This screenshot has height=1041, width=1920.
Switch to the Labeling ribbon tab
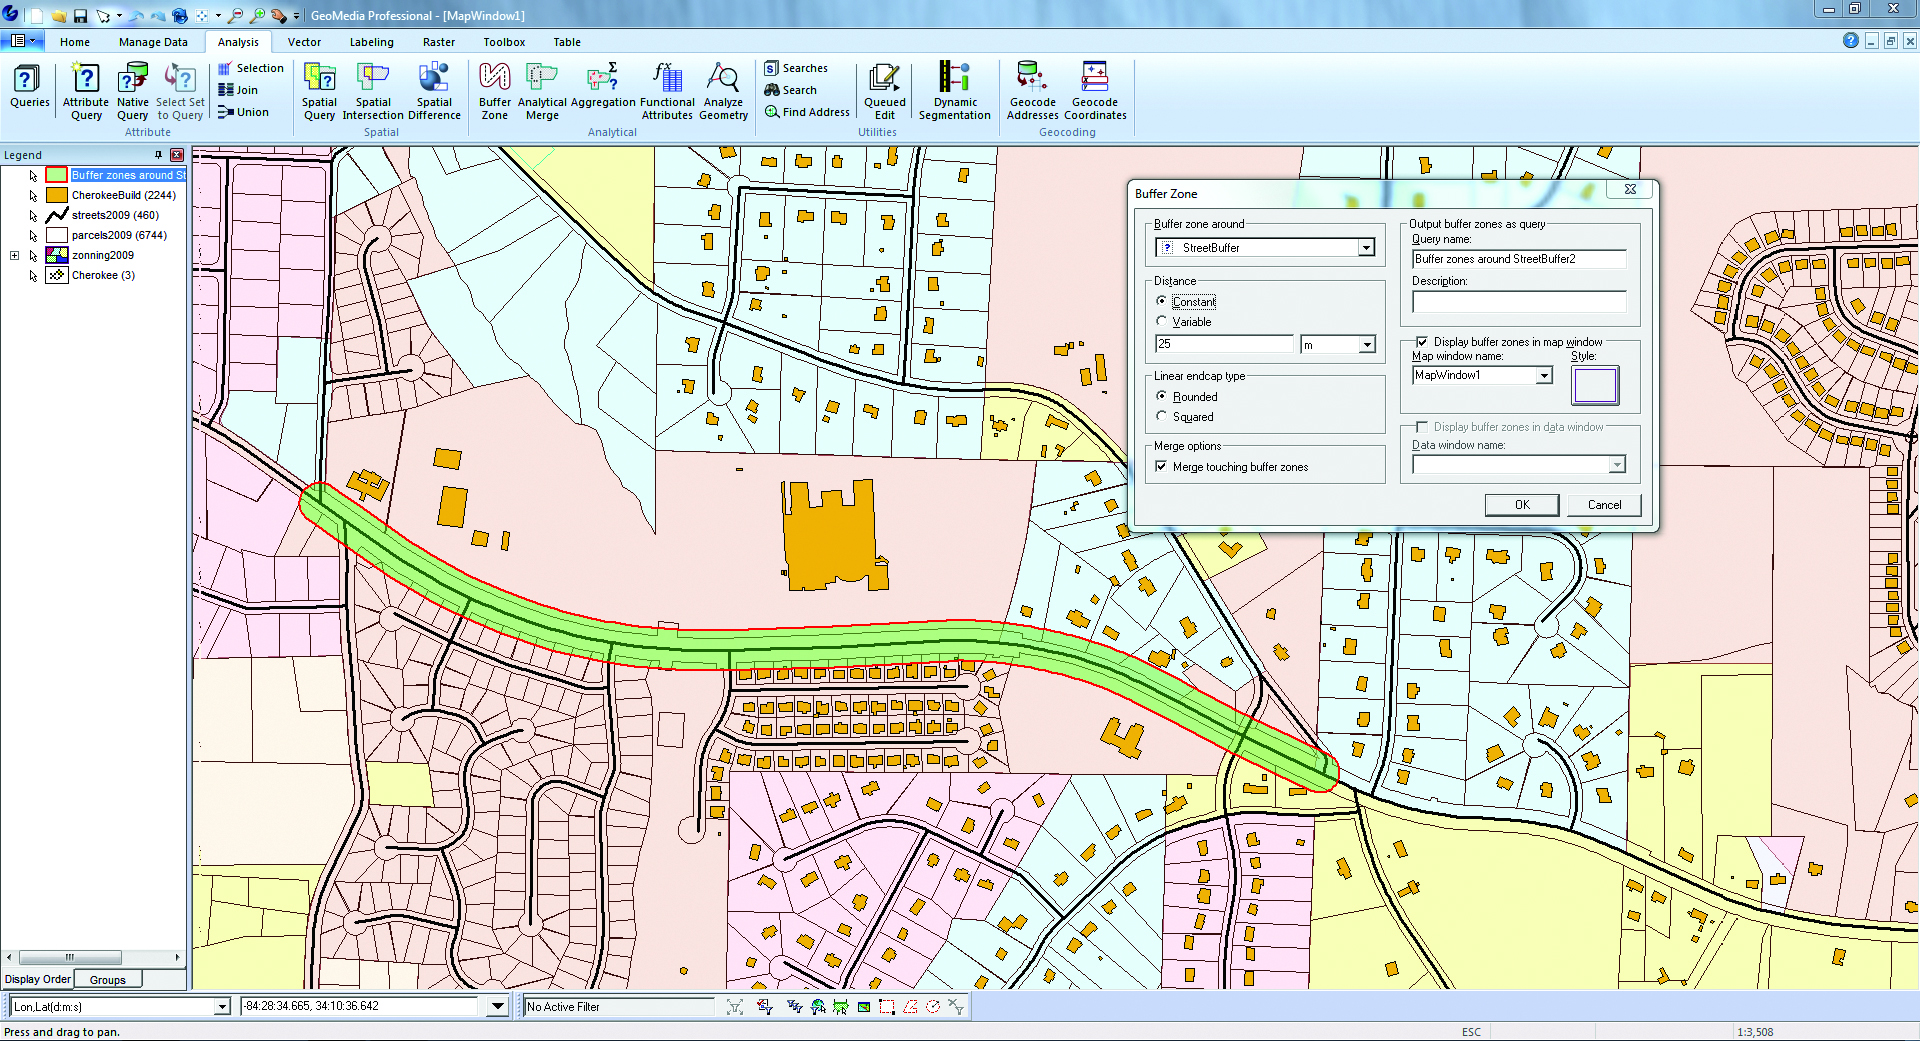pos(371,42)
